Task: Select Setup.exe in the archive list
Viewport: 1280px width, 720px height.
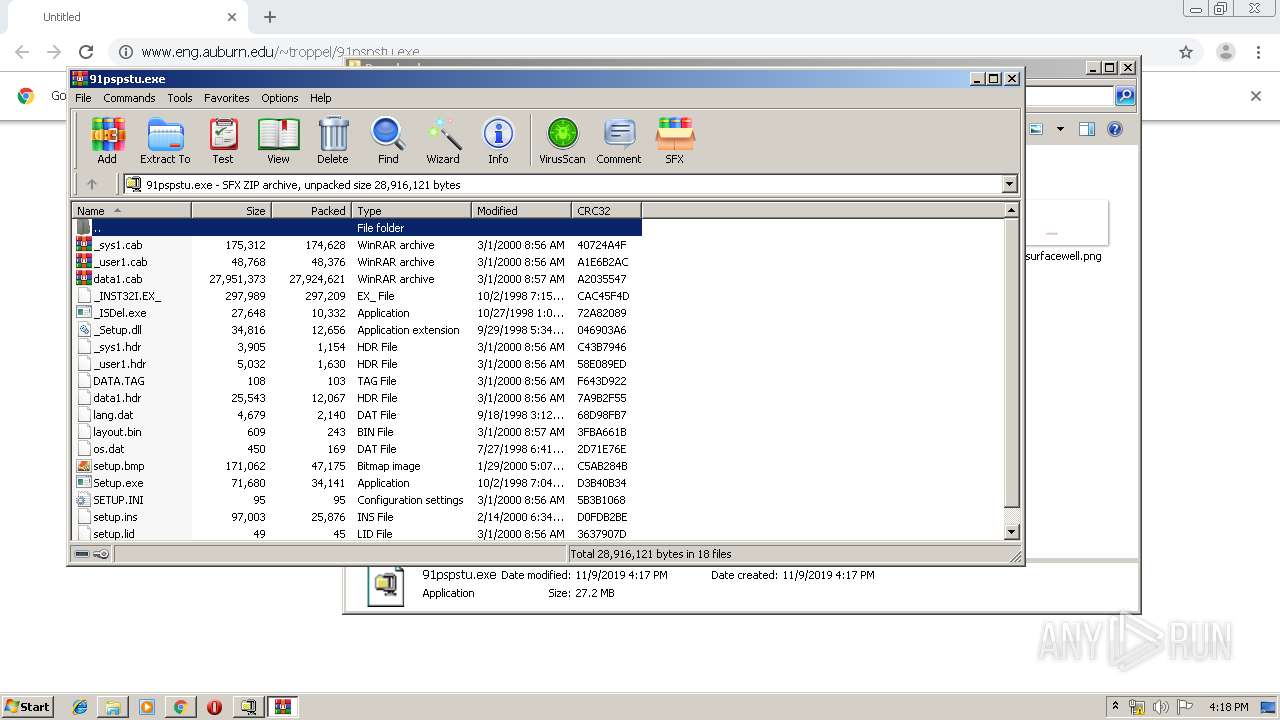Action: [x=118, y=483]
